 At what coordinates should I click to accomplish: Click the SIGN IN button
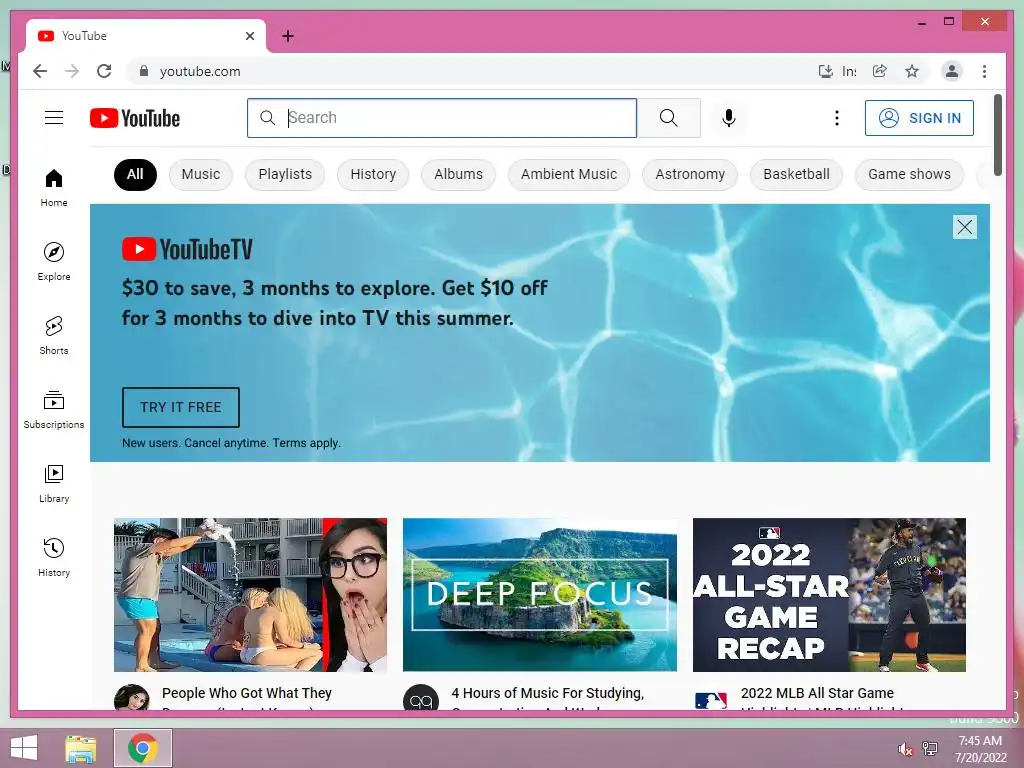(x=919, y=118)
